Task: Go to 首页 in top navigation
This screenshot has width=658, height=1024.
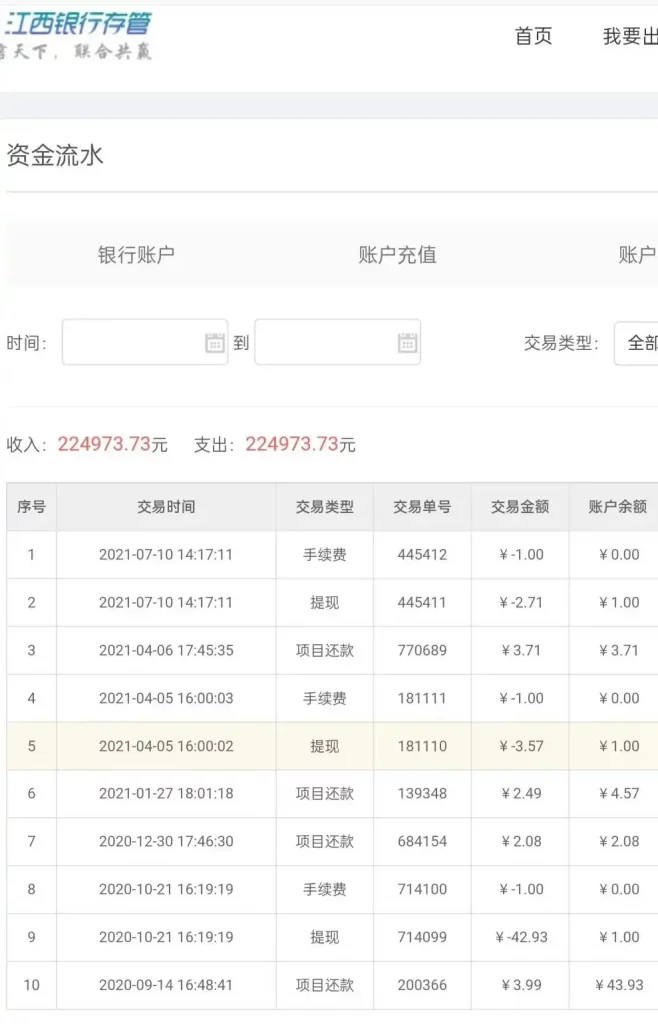Action: click(533, 37)
